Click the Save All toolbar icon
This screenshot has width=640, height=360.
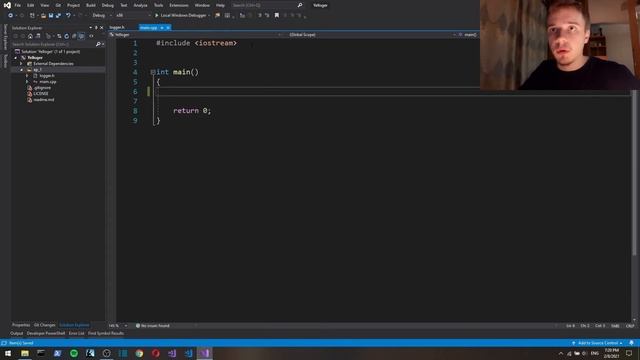coord(58,16)
